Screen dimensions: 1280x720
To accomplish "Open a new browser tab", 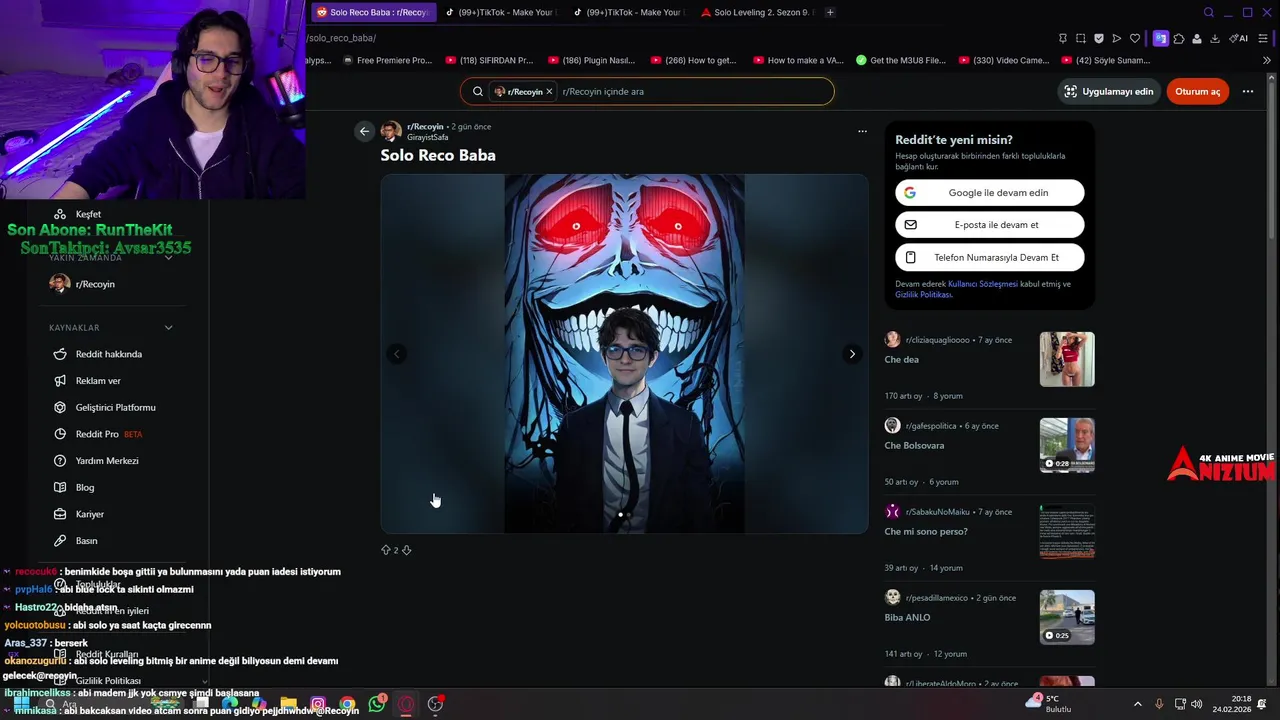I will (x=830, y=12).
